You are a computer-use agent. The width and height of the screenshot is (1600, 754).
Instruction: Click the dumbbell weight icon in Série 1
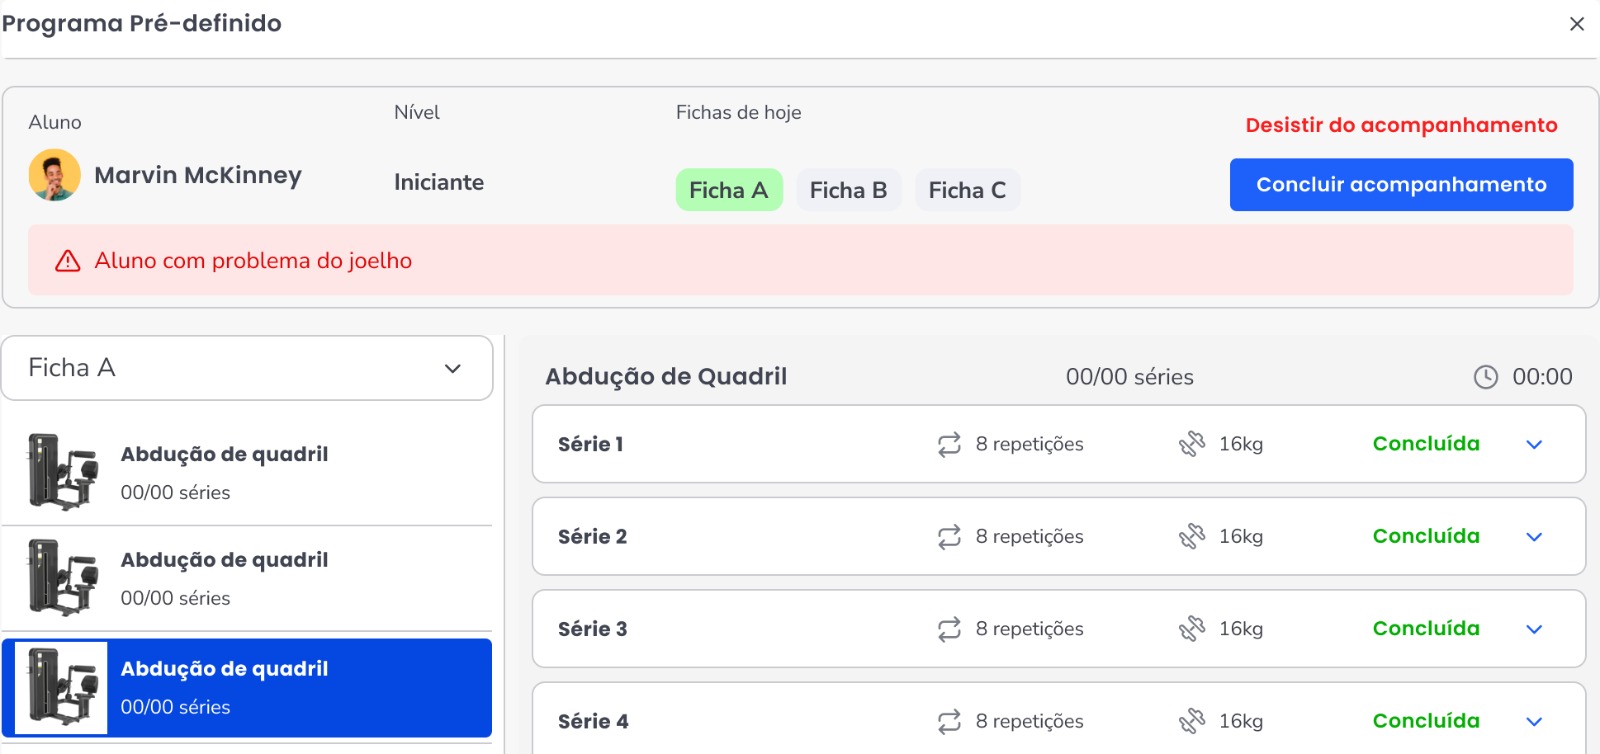click(x=1192, y=444)
